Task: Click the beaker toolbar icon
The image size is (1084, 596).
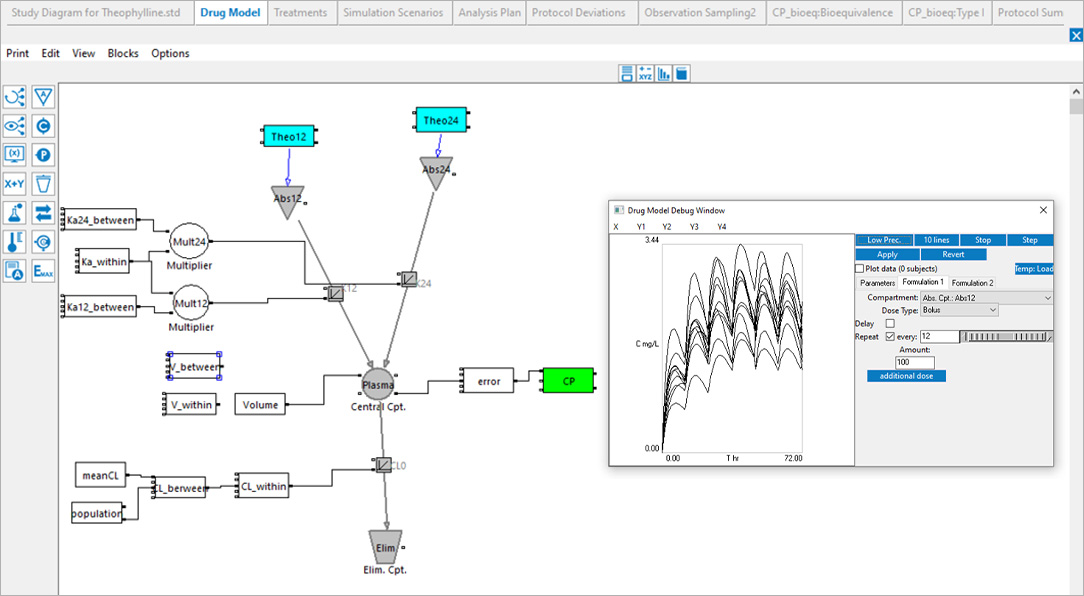Action: coord(682,74)
